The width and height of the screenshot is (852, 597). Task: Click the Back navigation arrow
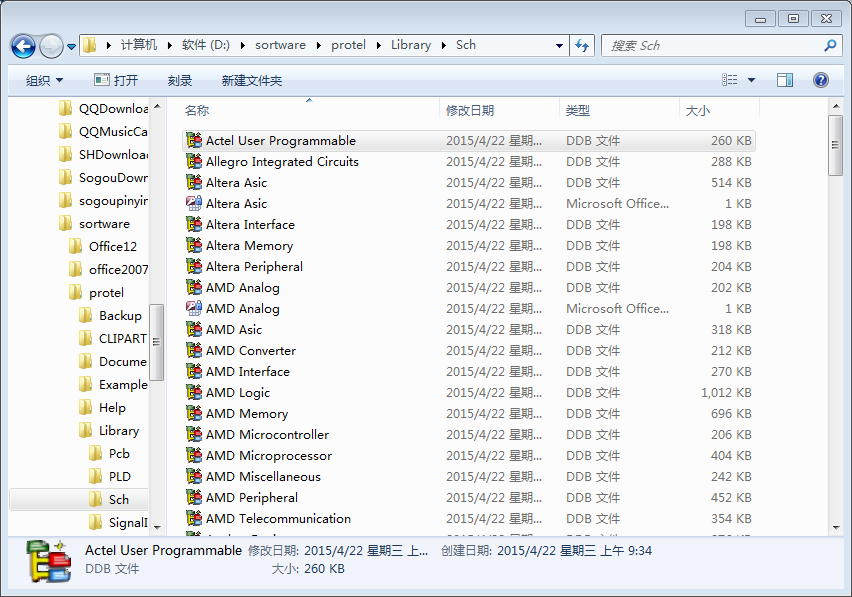(23, 47)
